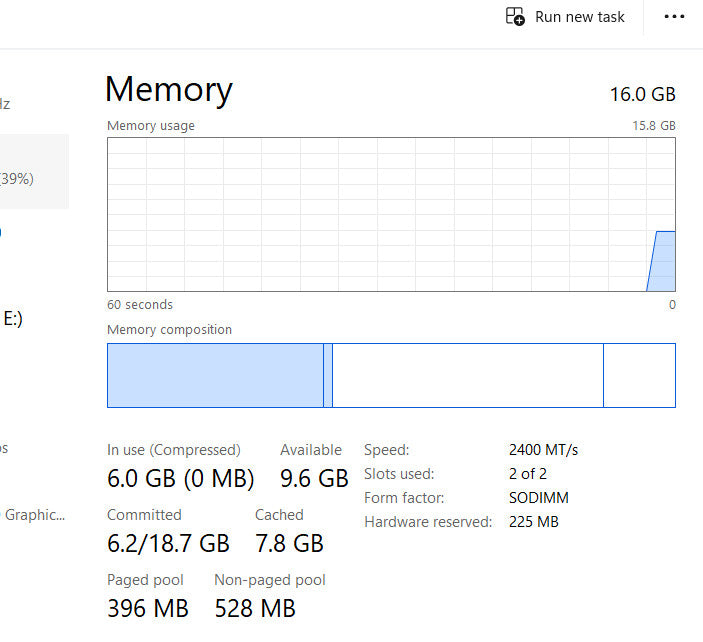Image resolution: width=703 pixels, height=642 pixels.
Task: Click the Run new task icon
Action: pyautogui.click(x=515, y=16)
